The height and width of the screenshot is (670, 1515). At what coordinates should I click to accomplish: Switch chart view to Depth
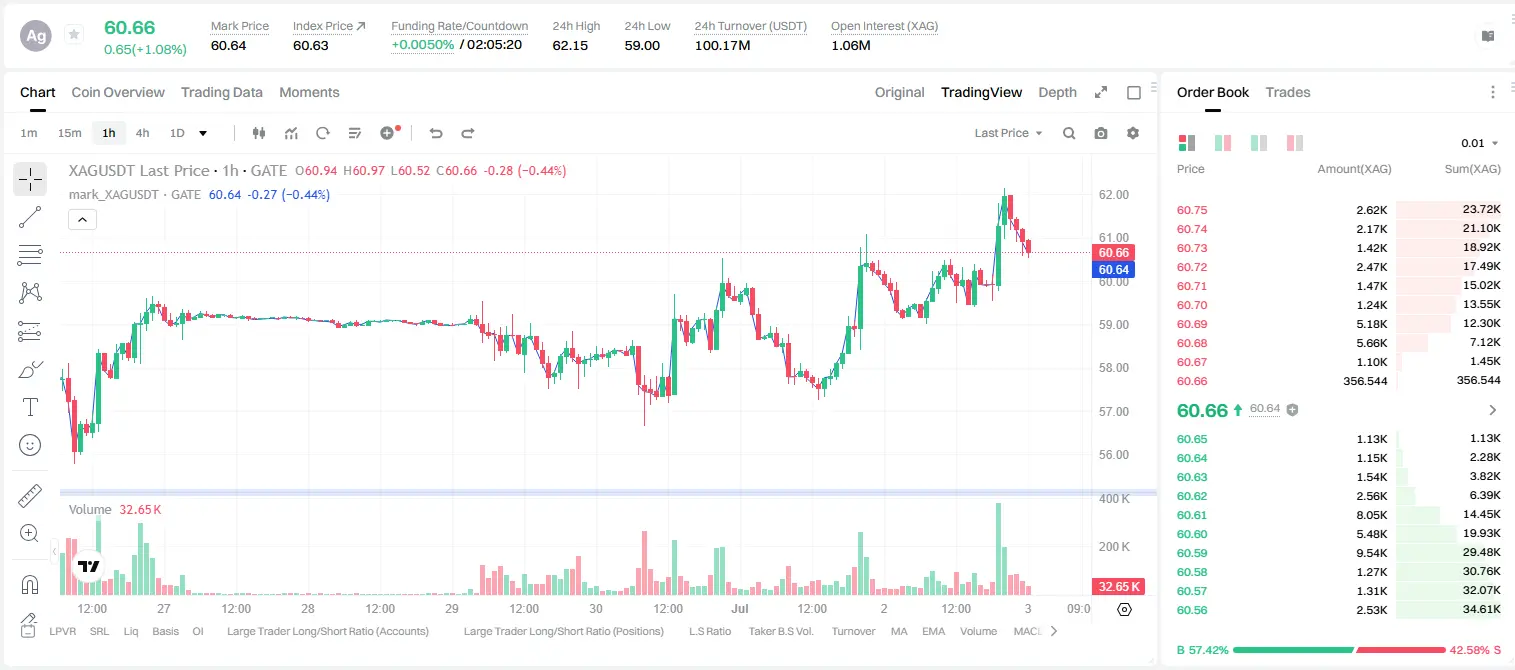[x=1057, y=92]
